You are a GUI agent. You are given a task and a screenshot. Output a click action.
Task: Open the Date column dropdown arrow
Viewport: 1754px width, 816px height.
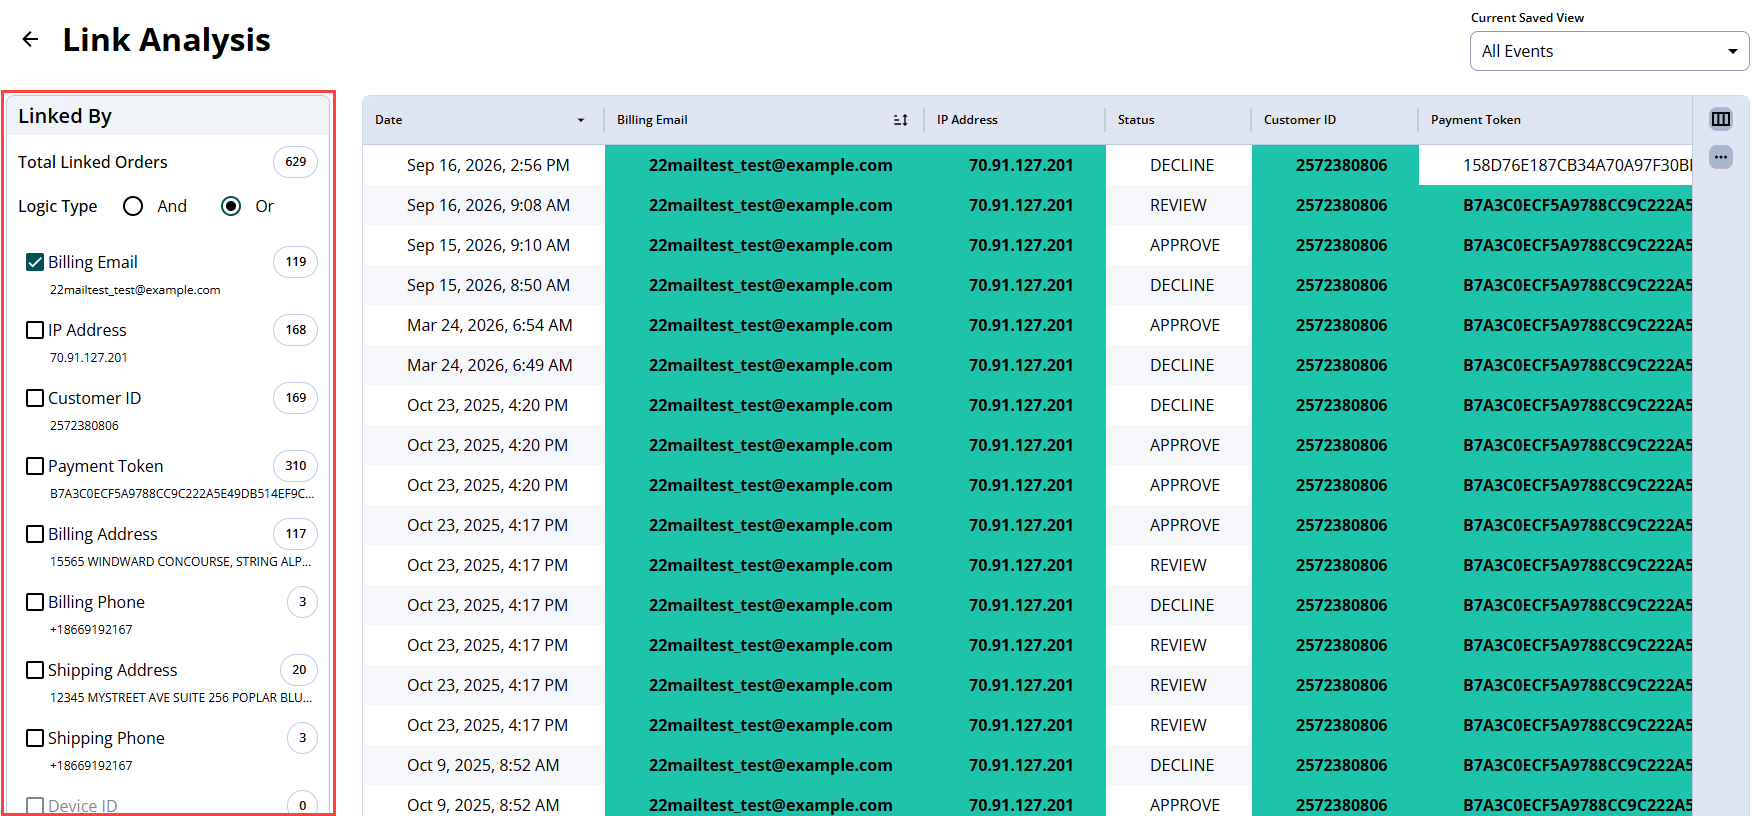click(x=580, y=120)
